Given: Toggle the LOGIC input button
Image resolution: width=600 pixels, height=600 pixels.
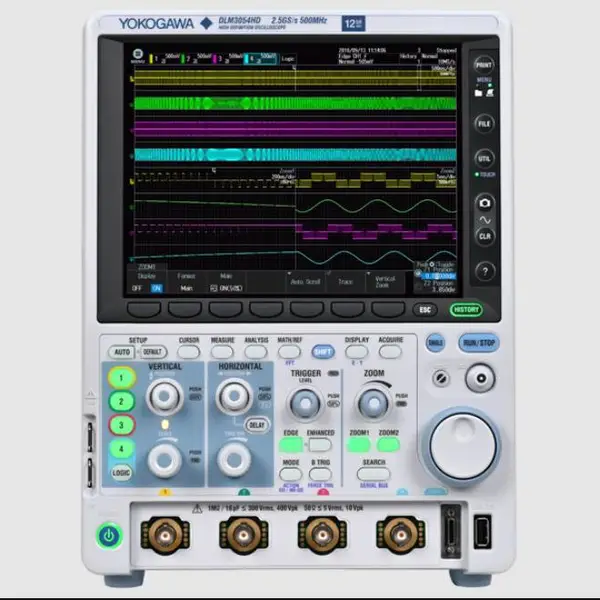Looking at the screenshot, I should [121, 473].
